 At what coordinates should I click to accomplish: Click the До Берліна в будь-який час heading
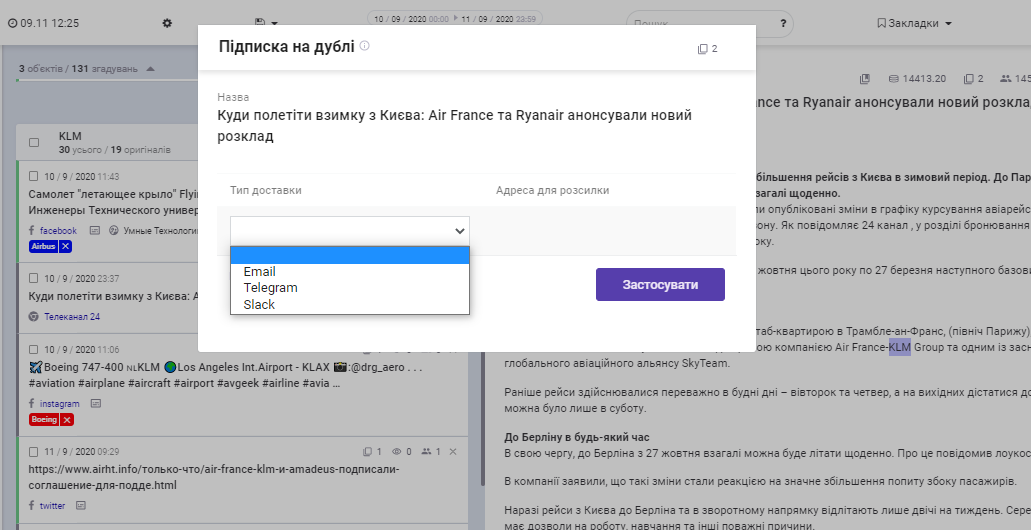(577, 437)
